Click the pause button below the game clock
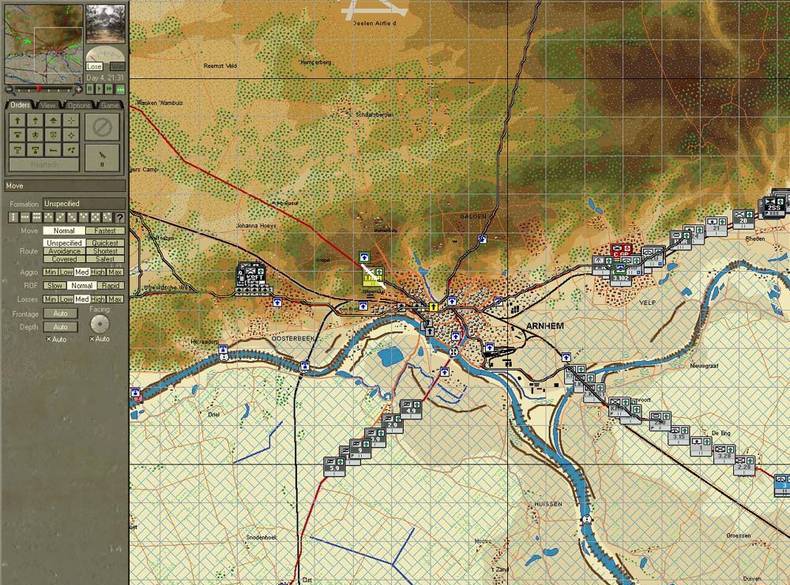This screenshot has width=790, height=585. 91,89
